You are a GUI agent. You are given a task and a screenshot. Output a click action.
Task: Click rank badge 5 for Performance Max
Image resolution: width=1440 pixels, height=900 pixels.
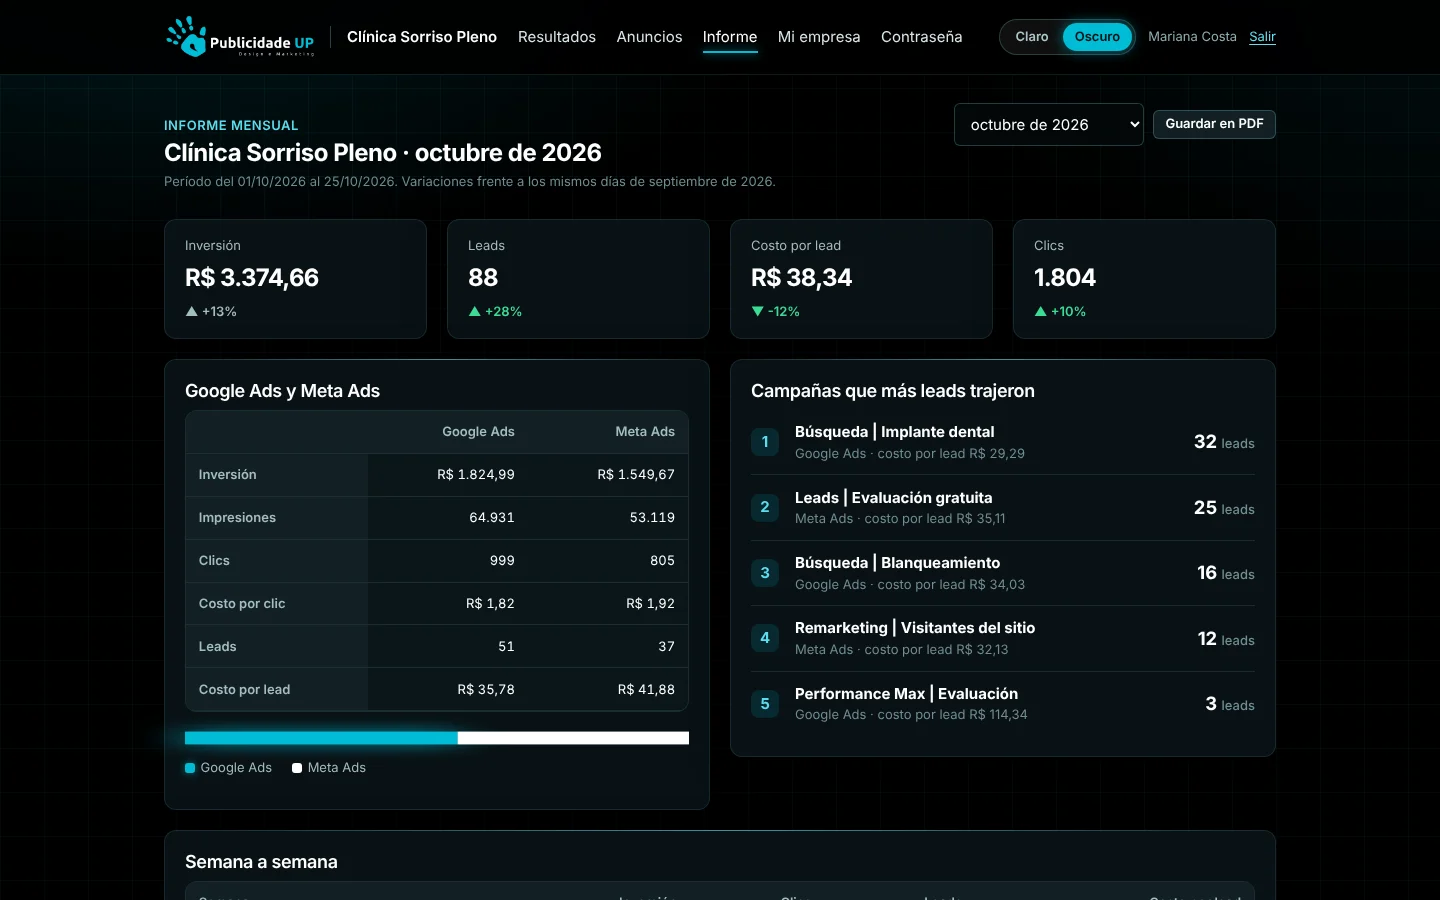[765, 704]
